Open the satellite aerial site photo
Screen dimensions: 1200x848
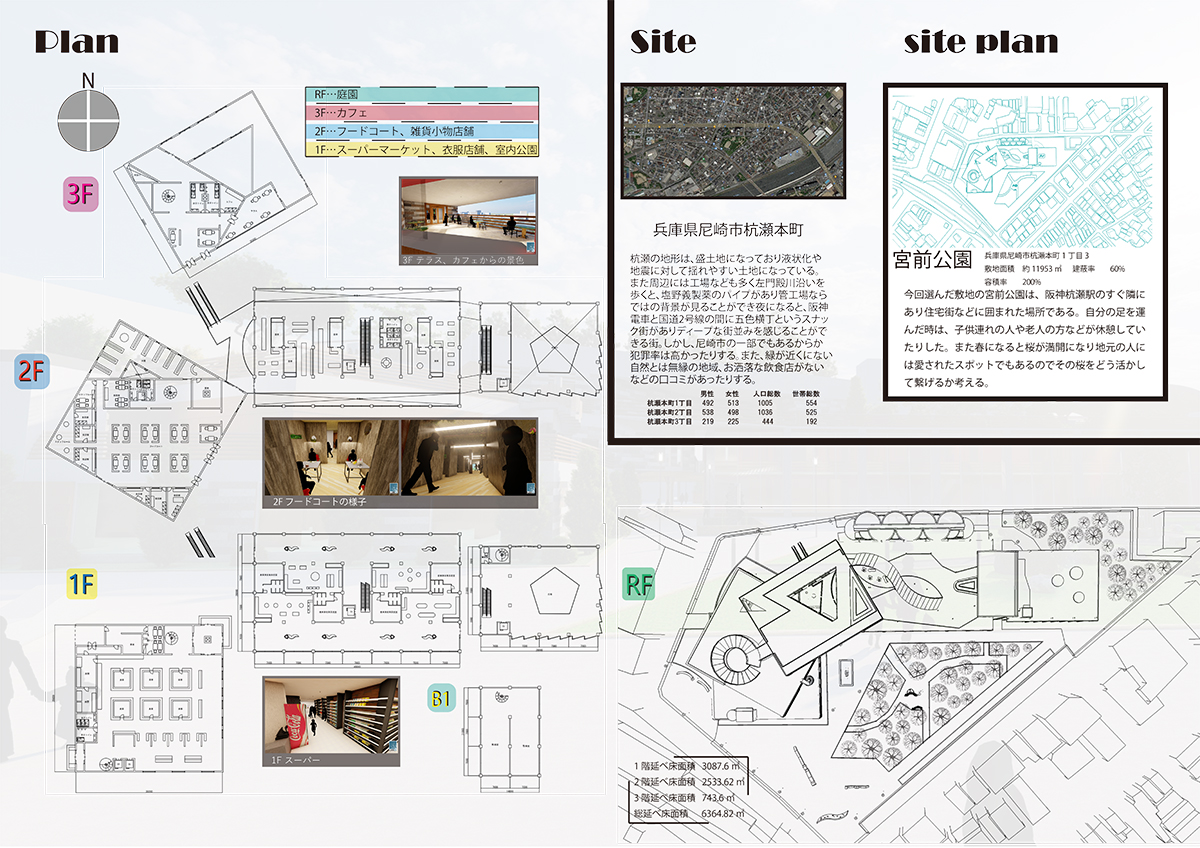733,140
